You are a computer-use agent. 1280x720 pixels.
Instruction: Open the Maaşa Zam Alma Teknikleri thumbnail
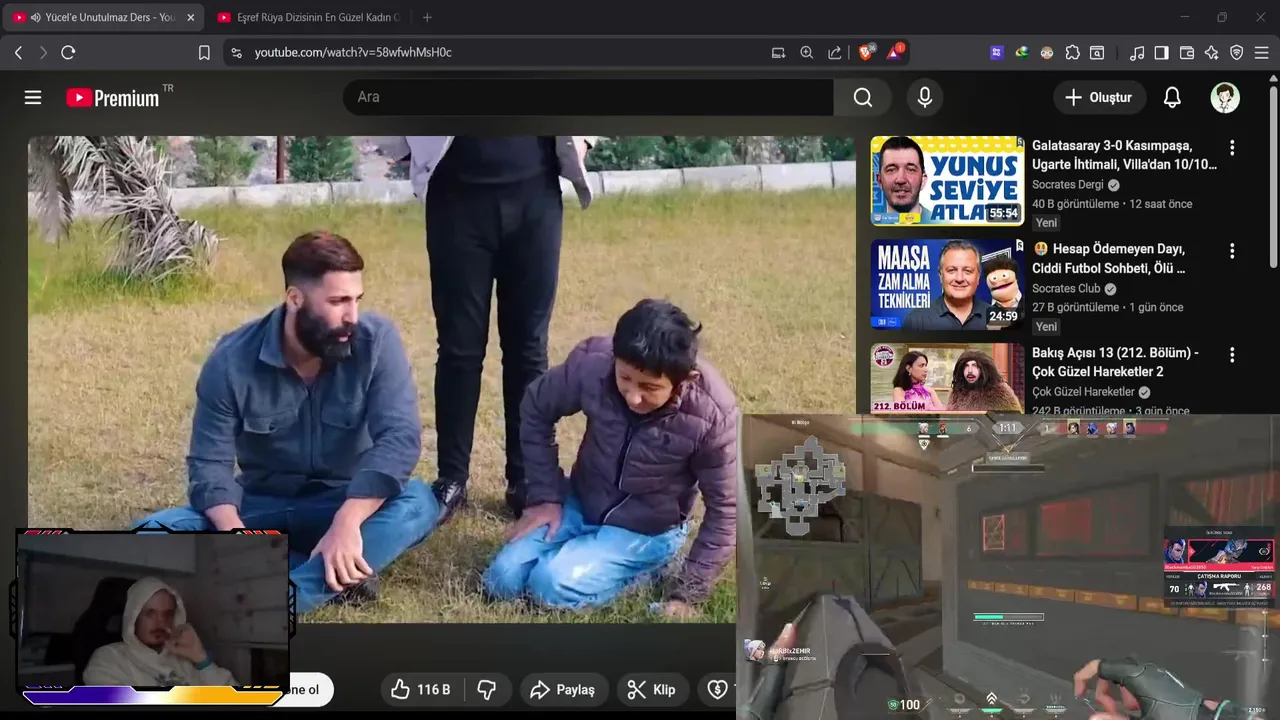tap(947, 284)
